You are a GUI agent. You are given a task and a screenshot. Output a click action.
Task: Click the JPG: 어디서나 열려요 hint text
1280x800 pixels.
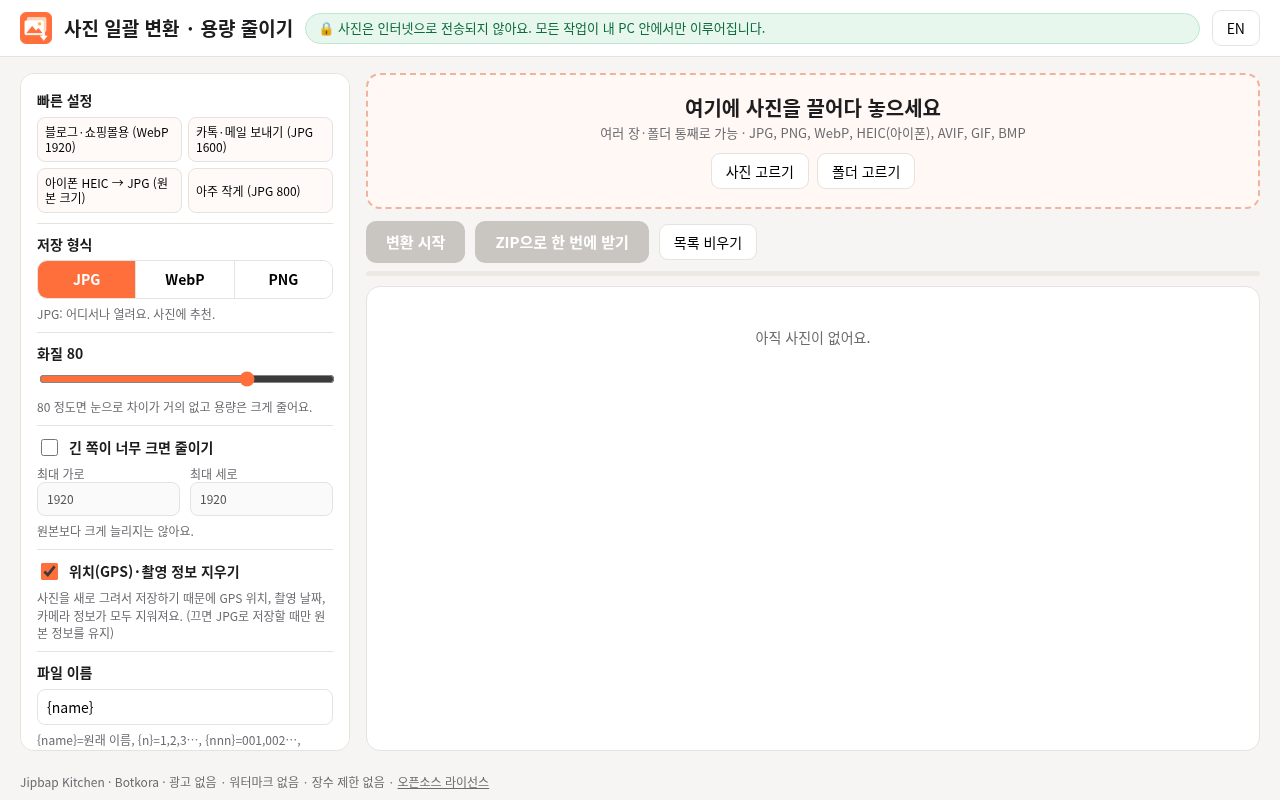tap(126, 314)
